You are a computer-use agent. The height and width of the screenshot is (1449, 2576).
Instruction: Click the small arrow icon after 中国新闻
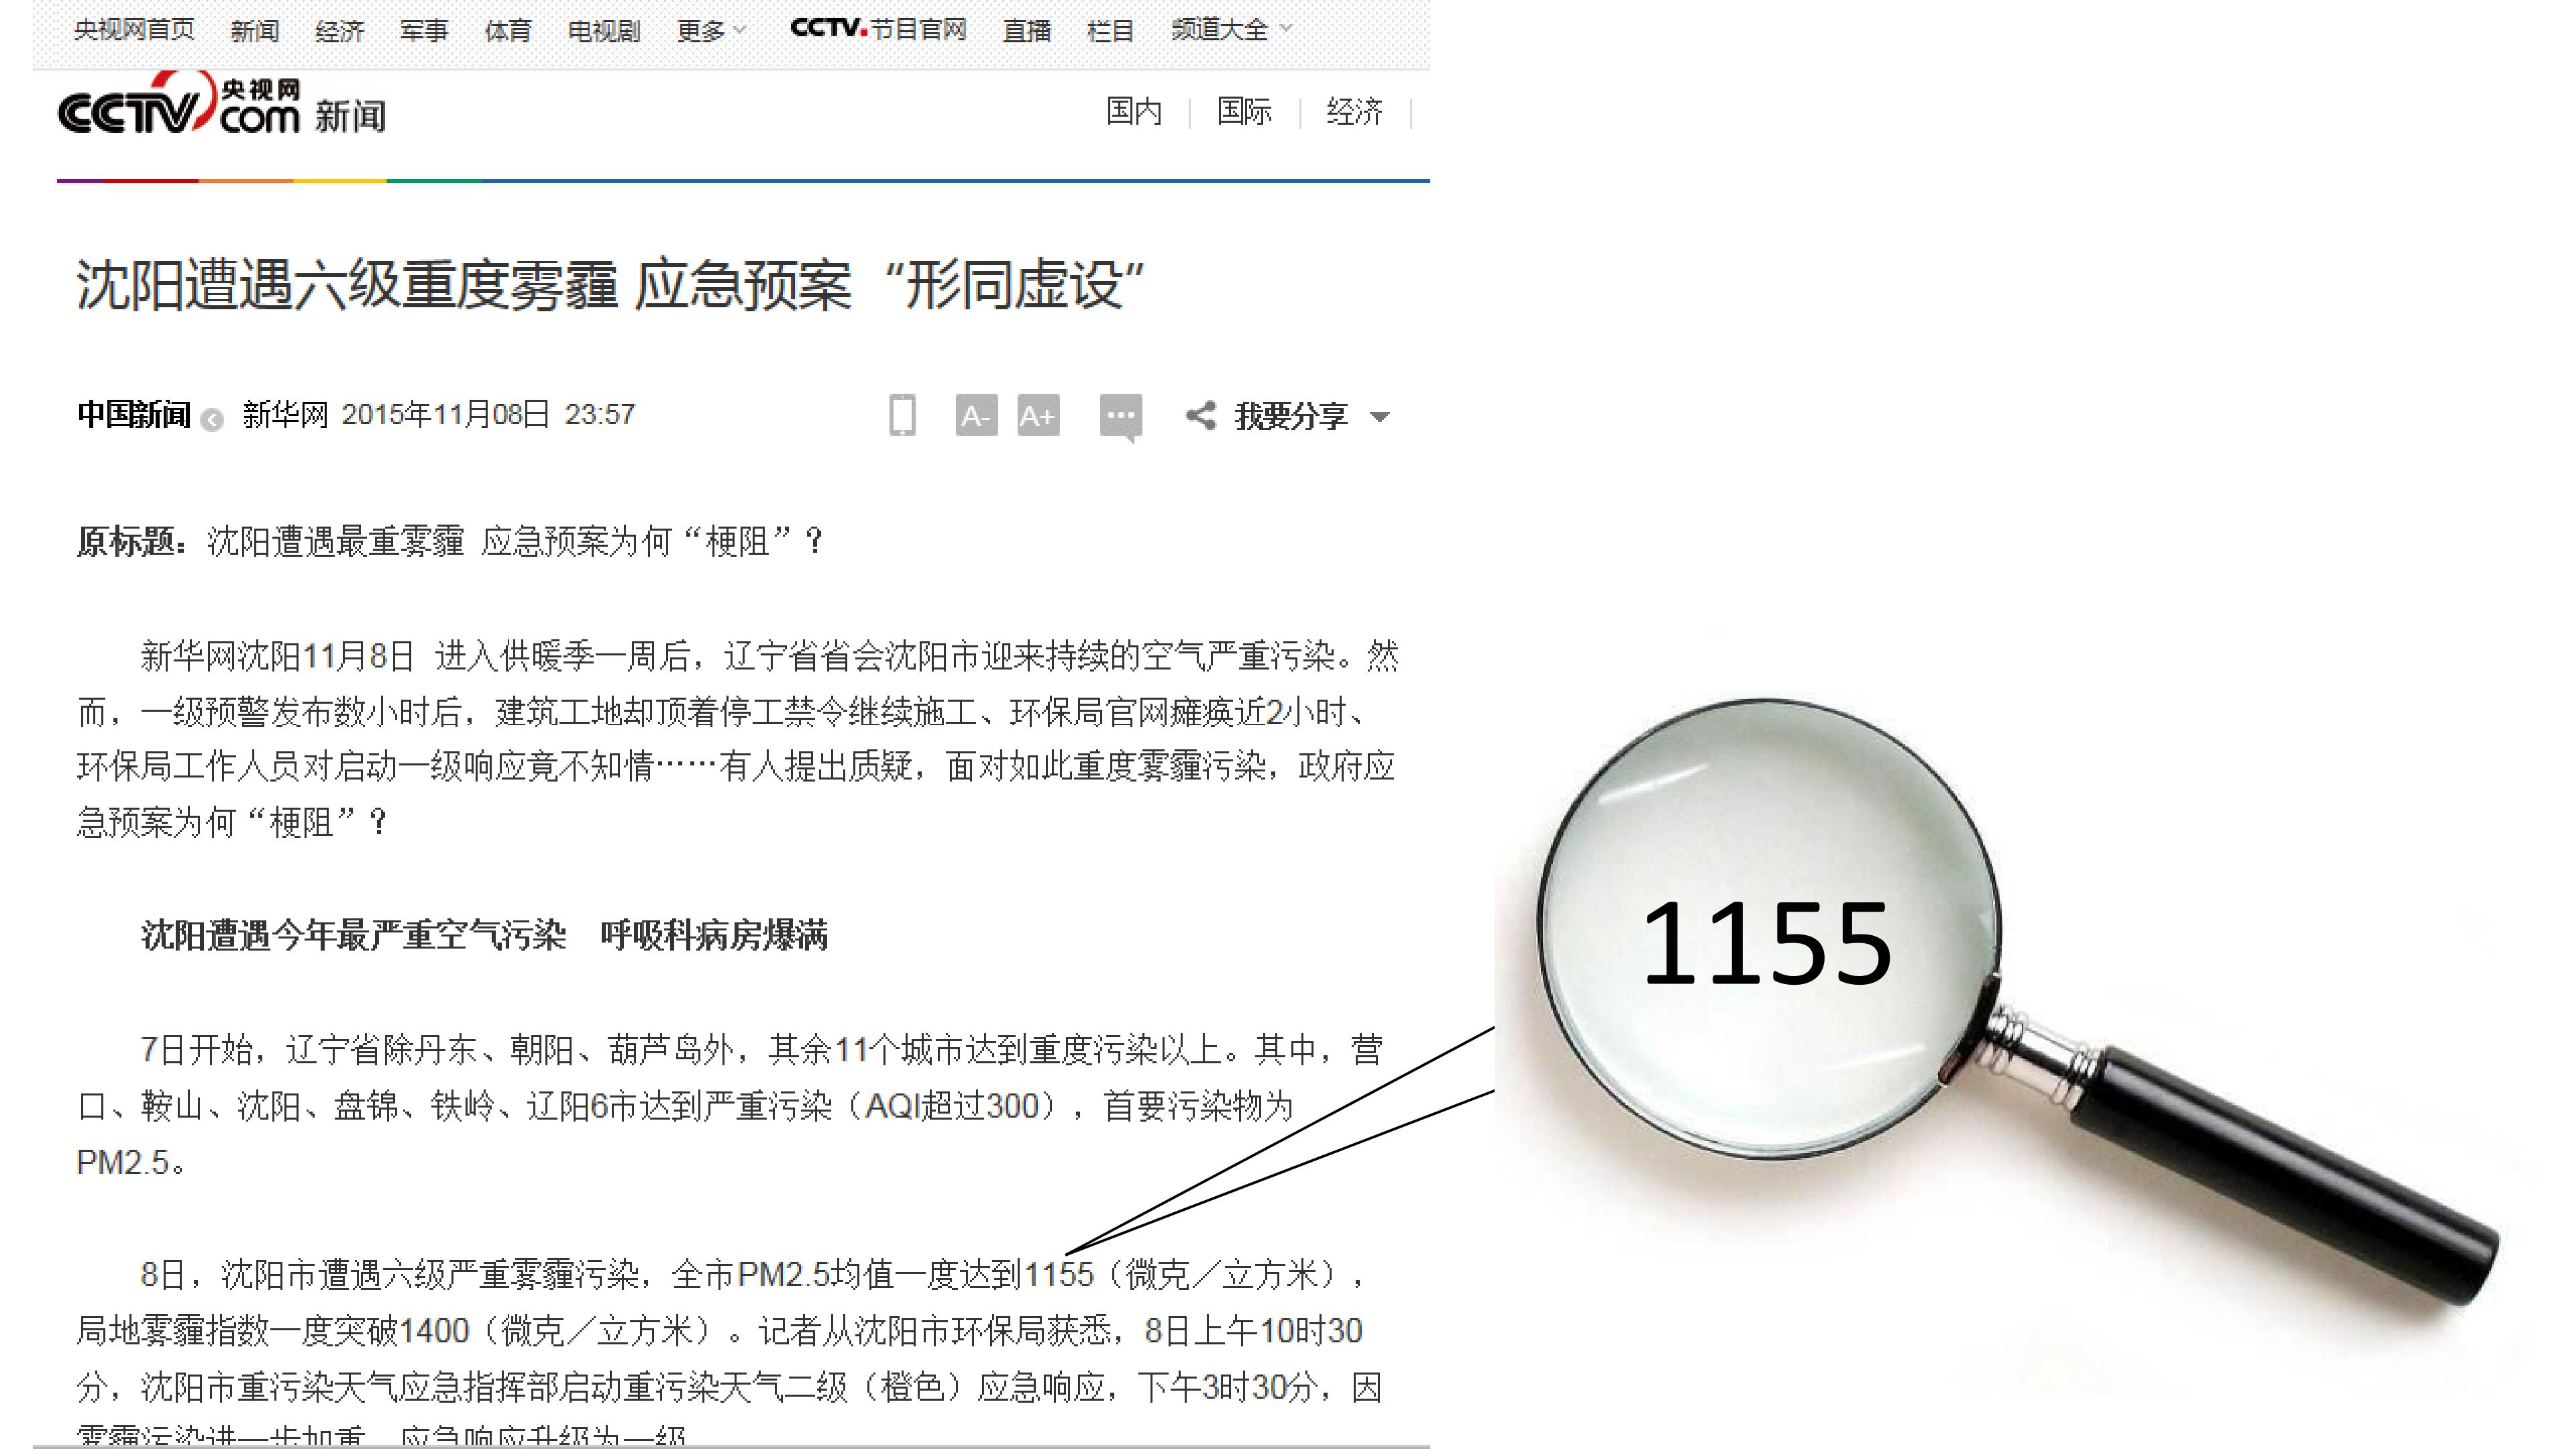click(x=212, y=420)
